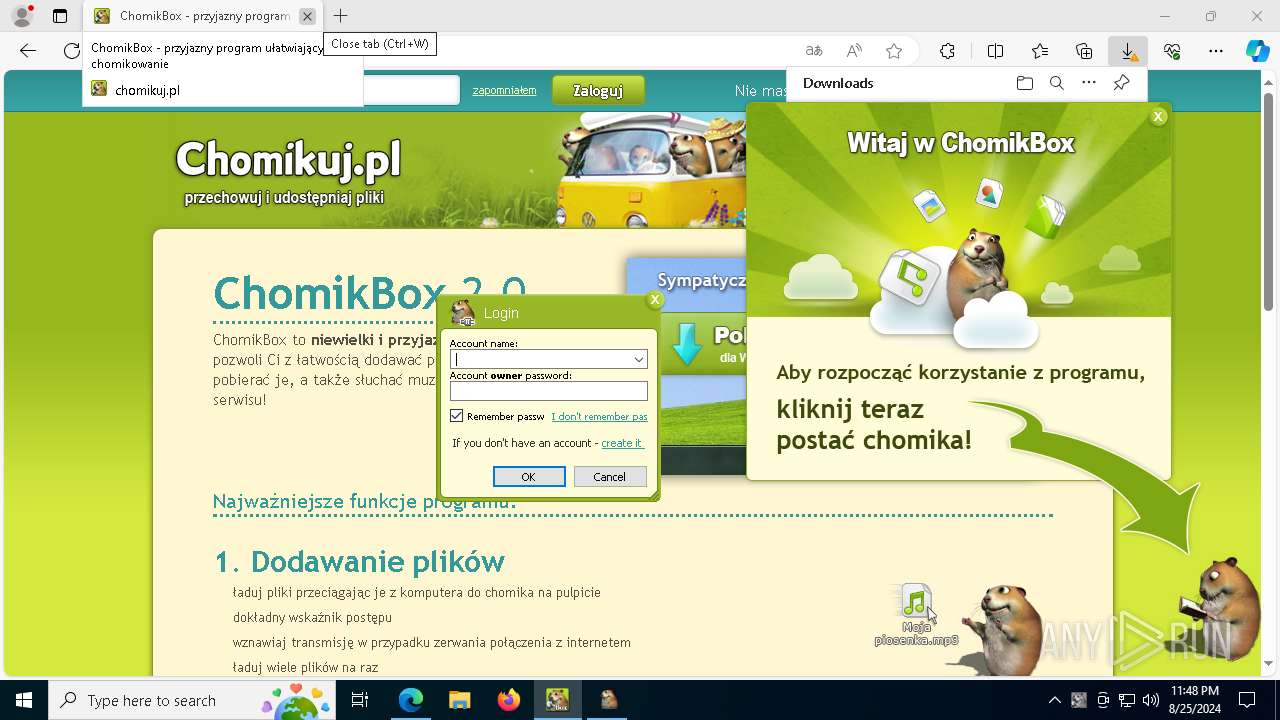Click the taskbar search box
This screenshot has height=720, width=1280.
(192, 700)
